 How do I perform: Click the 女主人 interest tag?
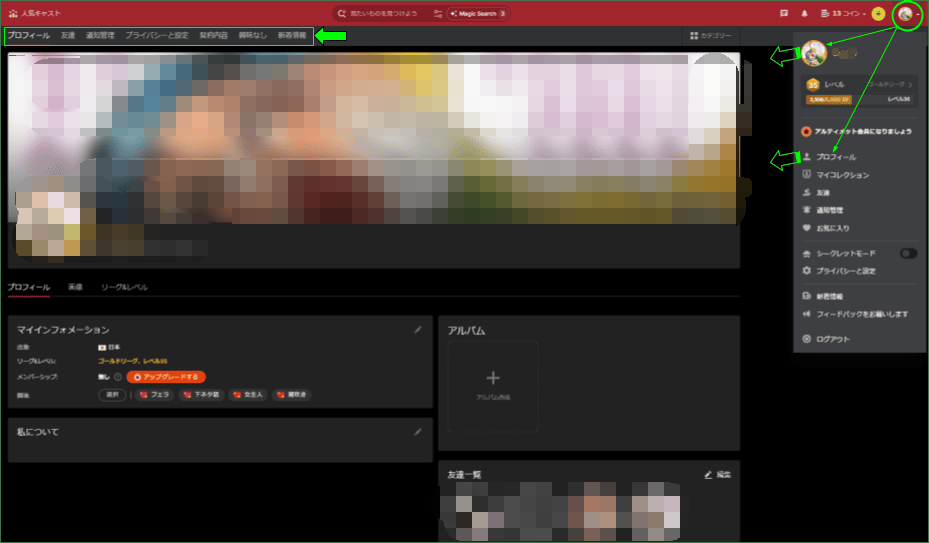248,395
